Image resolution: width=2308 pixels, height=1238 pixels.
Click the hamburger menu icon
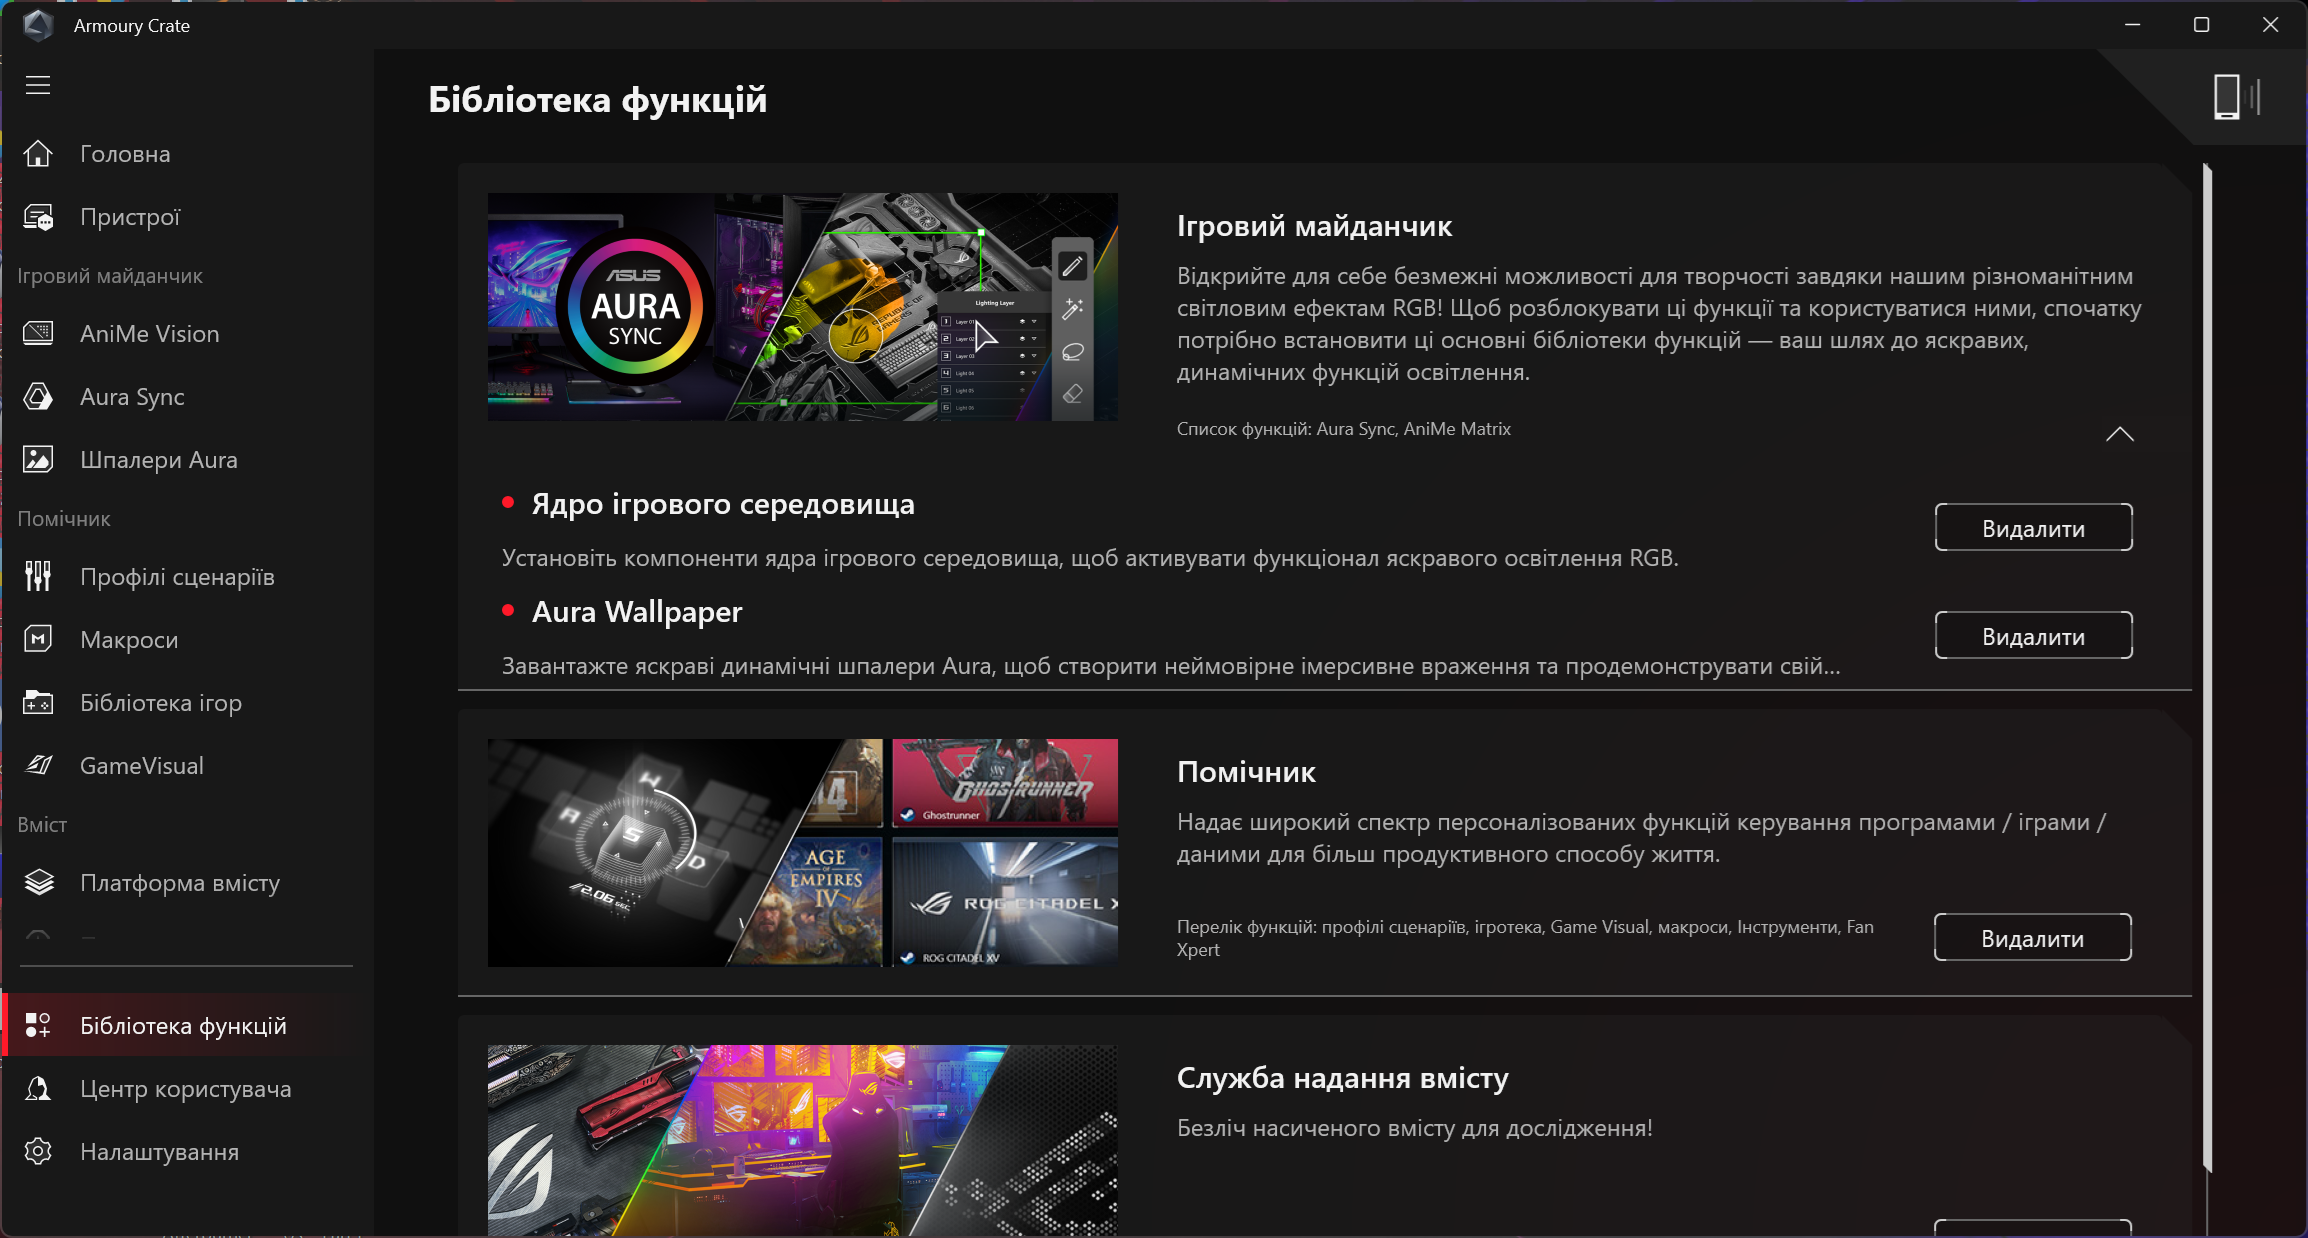[x=38, y=85]
